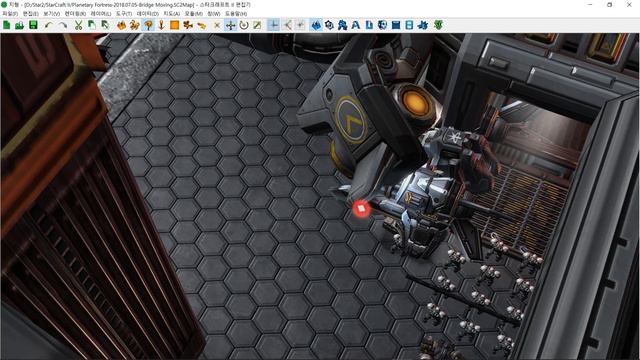Open the 레이어(L) menu
The image size is (640, 360).
coord(101,13)
